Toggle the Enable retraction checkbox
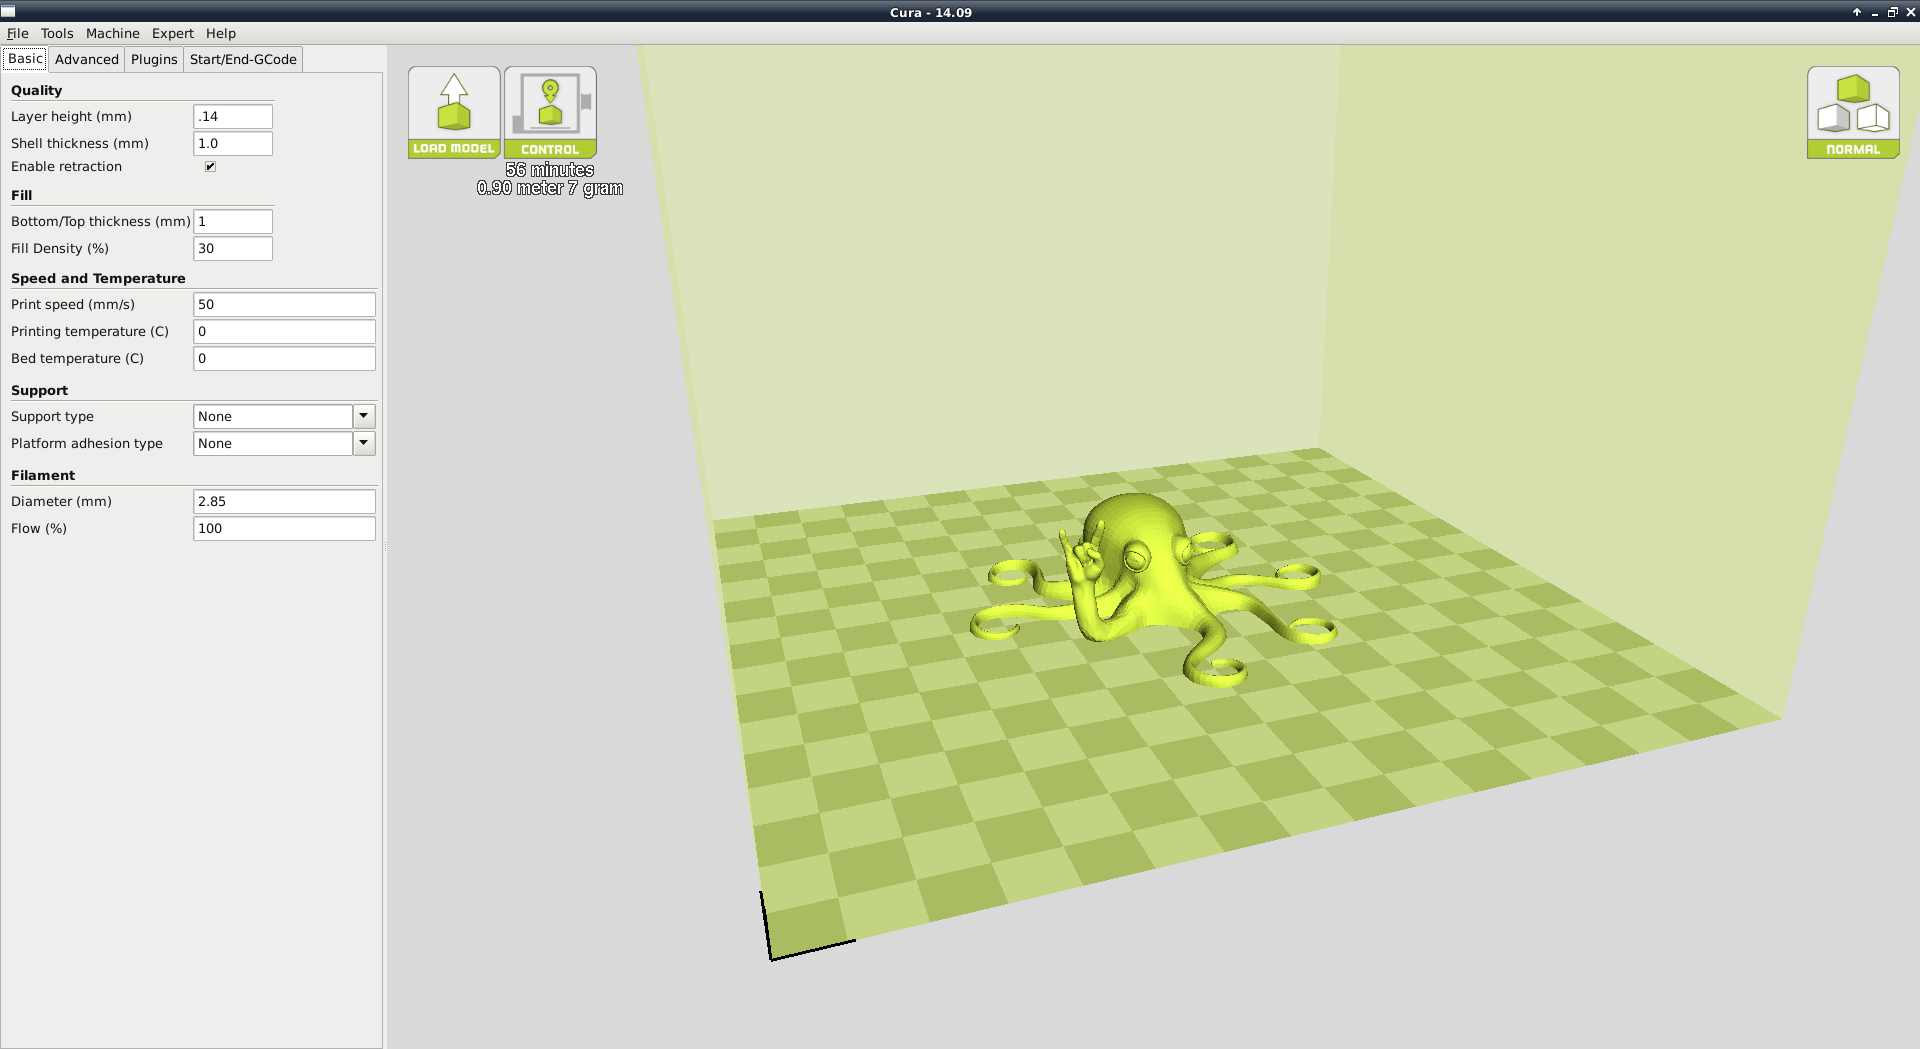The height and width of the screenshot is (1049, 1920). coord(210,167)
